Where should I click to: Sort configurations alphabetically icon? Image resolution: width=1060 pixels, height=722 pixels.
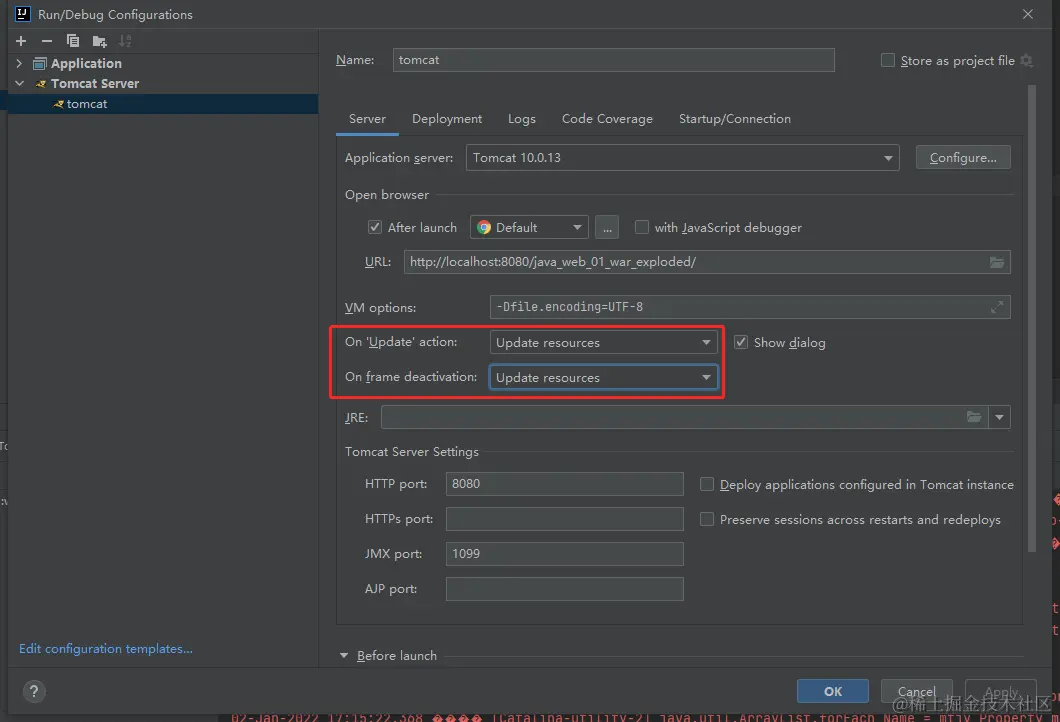[125, 41]
